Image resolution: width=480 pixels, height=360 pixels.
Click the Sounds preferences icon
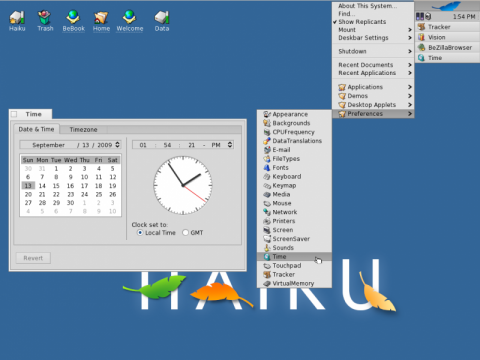[267, 248]
